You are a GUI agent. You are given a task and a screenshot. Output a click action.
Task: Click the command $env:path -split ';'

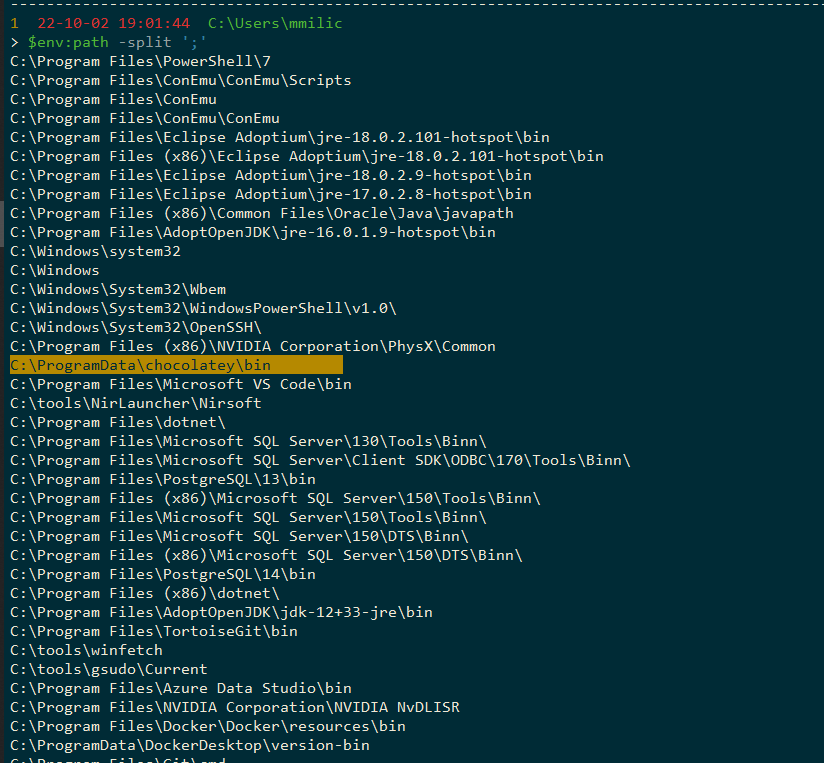117,43
